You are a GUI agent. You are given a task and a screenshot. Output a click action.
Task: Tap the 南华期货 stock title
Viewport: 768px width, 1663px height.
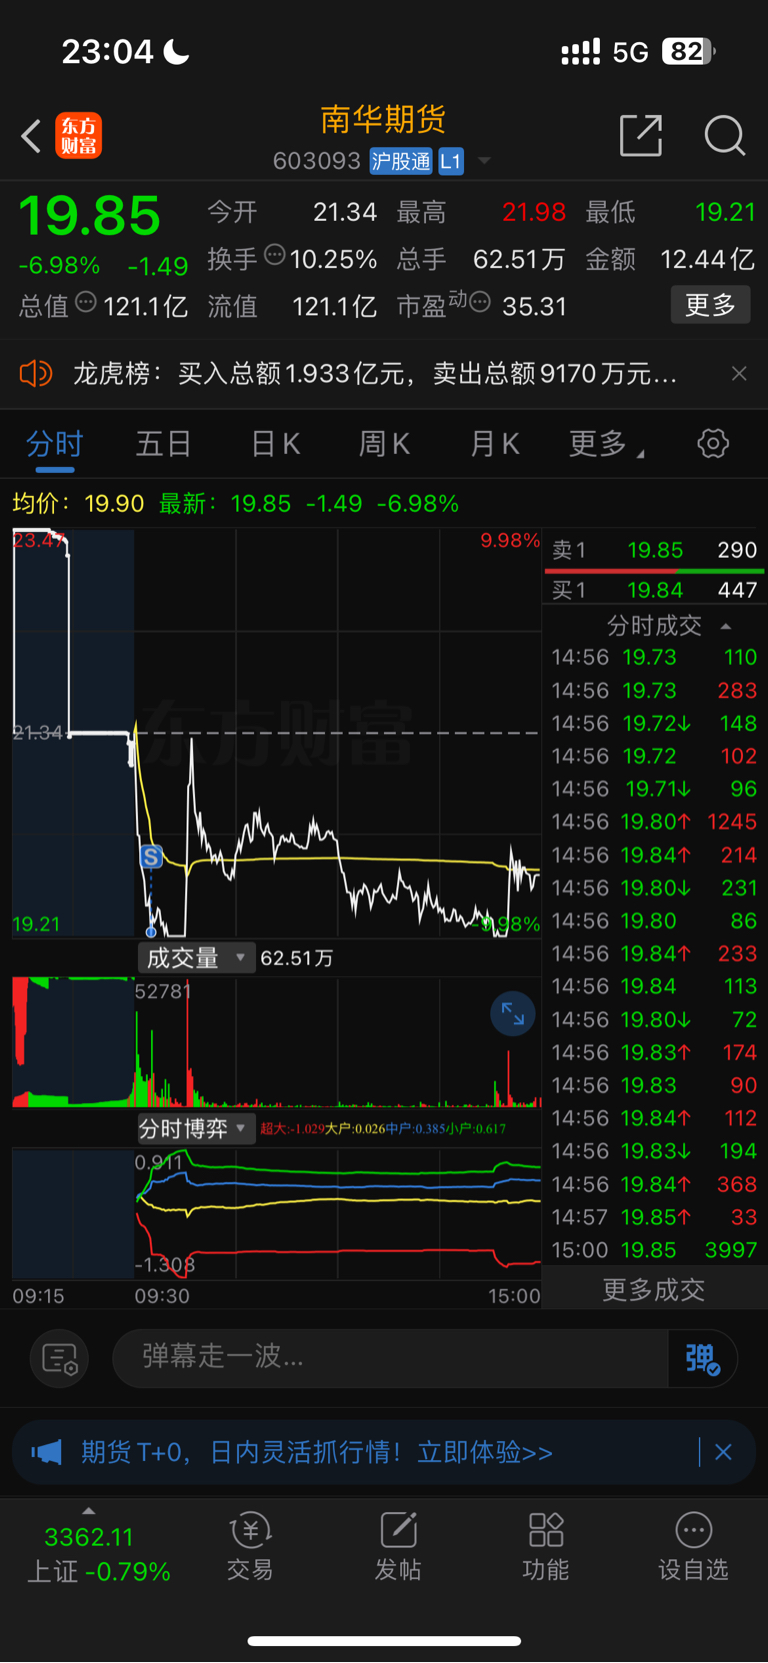(383, 120)
